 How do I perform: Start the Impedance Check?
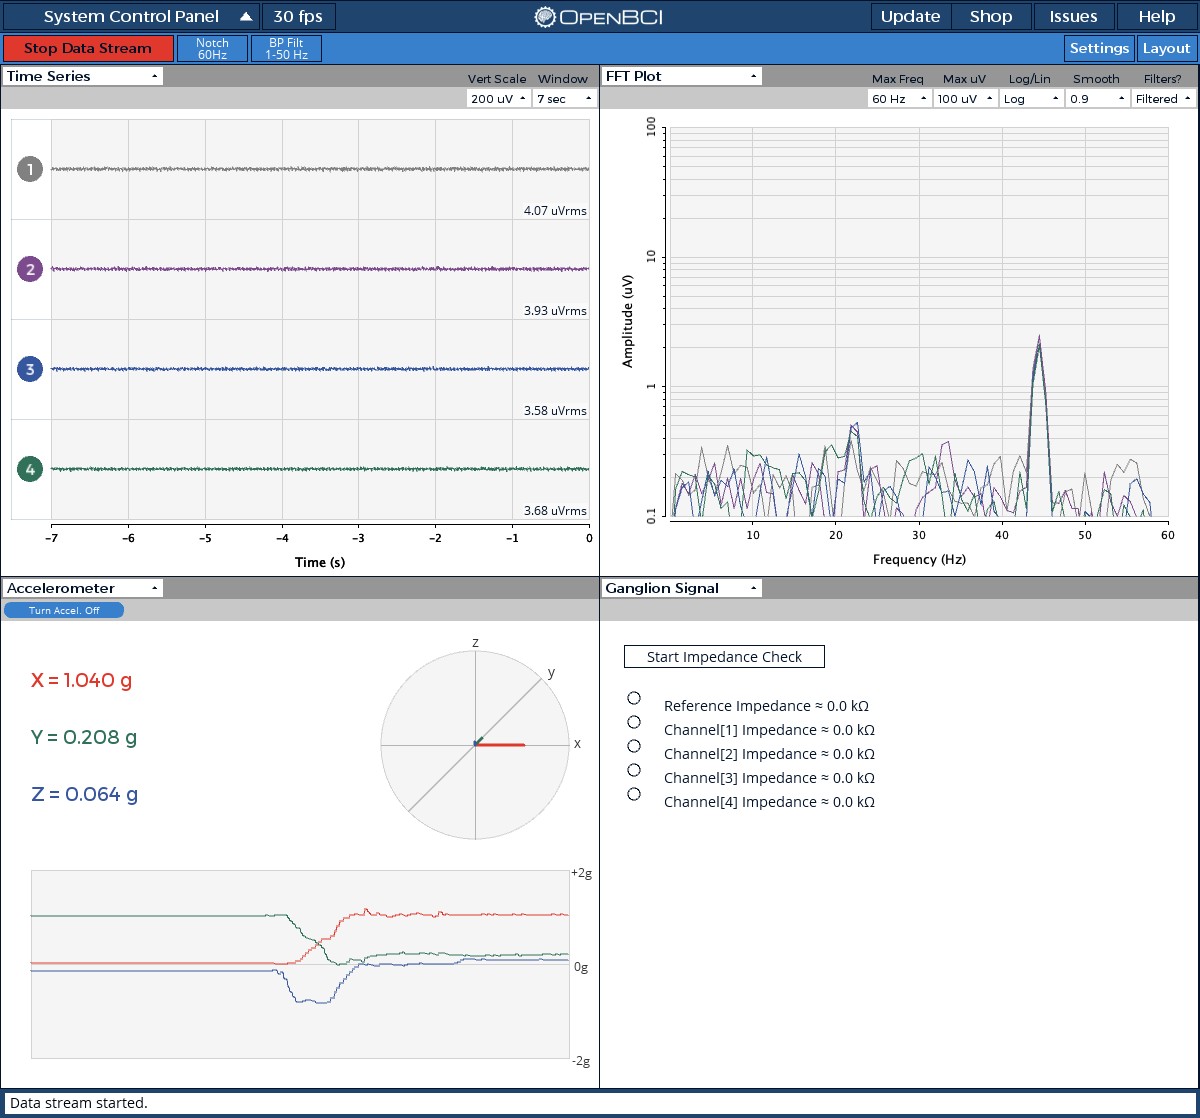(724, 656)
